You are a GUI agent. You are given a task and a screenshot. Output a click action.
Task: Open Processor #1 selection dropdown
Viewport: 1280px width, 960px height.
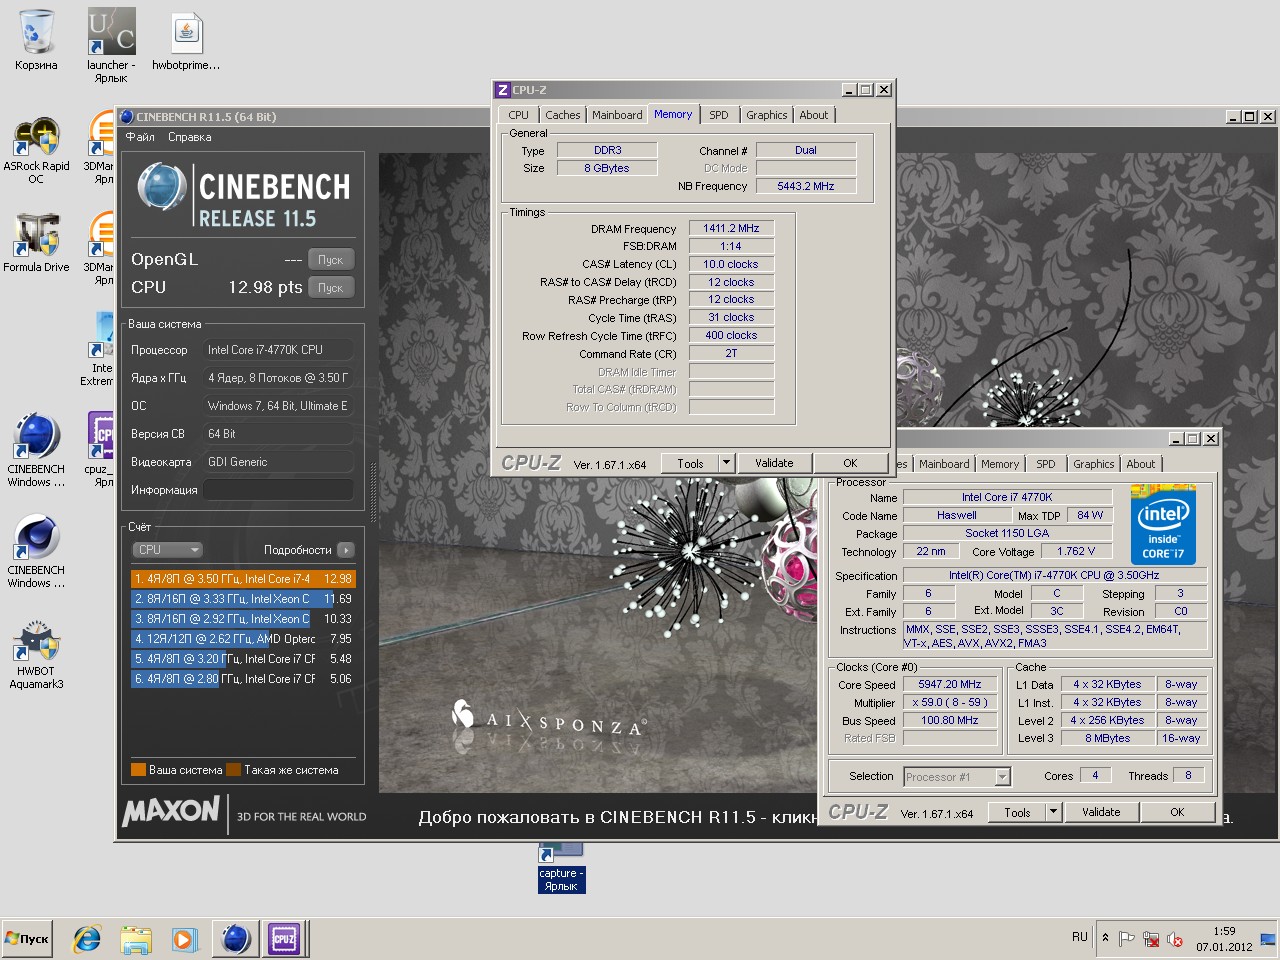tap(957, 777)
